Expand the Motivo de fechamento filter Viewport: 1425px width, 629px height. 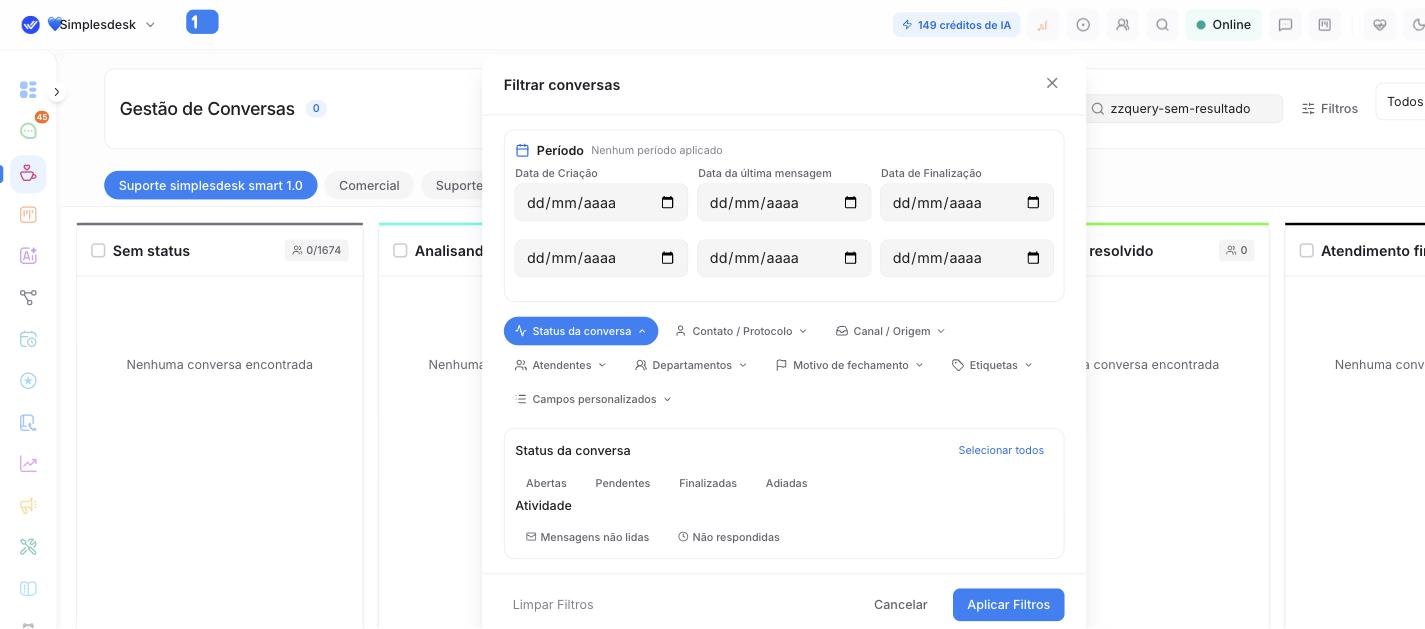click(x=850, y=365)
